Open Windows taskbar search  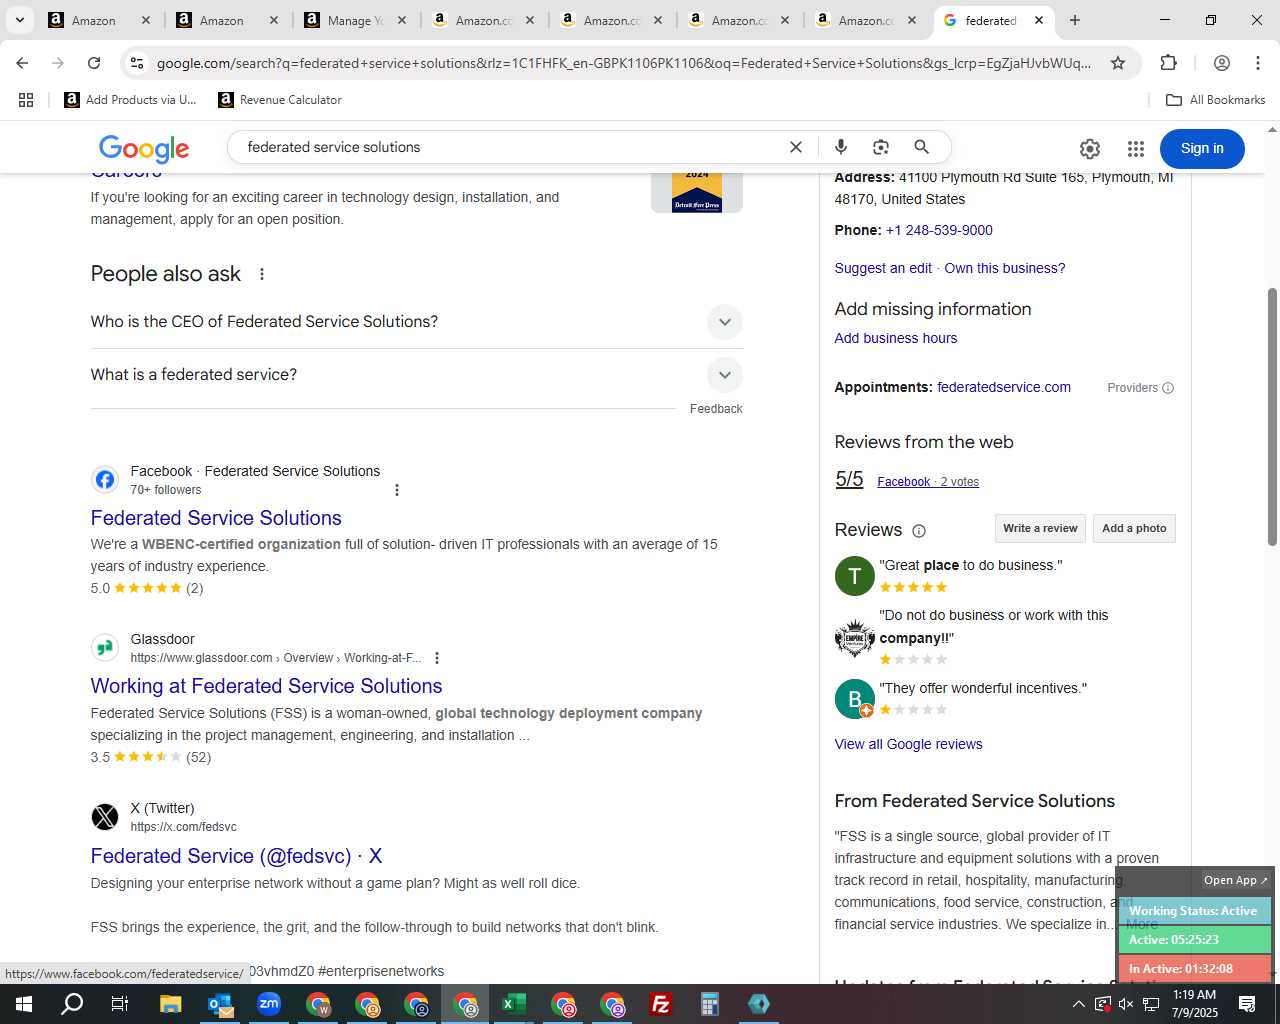72,1004
